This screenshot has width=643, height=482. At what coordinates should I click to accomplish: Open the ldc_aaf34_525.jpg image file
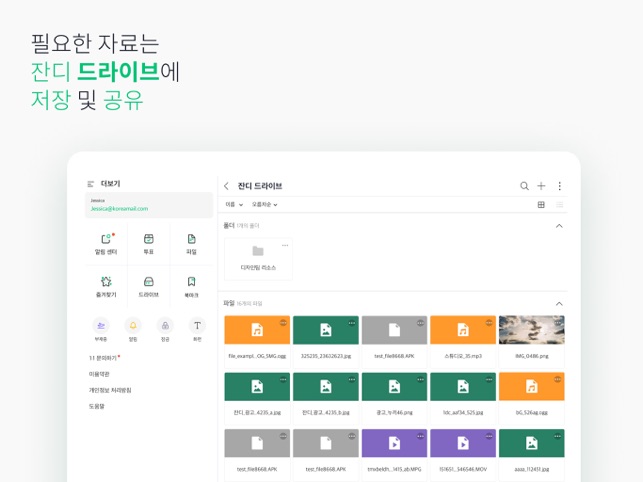(463, 397)
